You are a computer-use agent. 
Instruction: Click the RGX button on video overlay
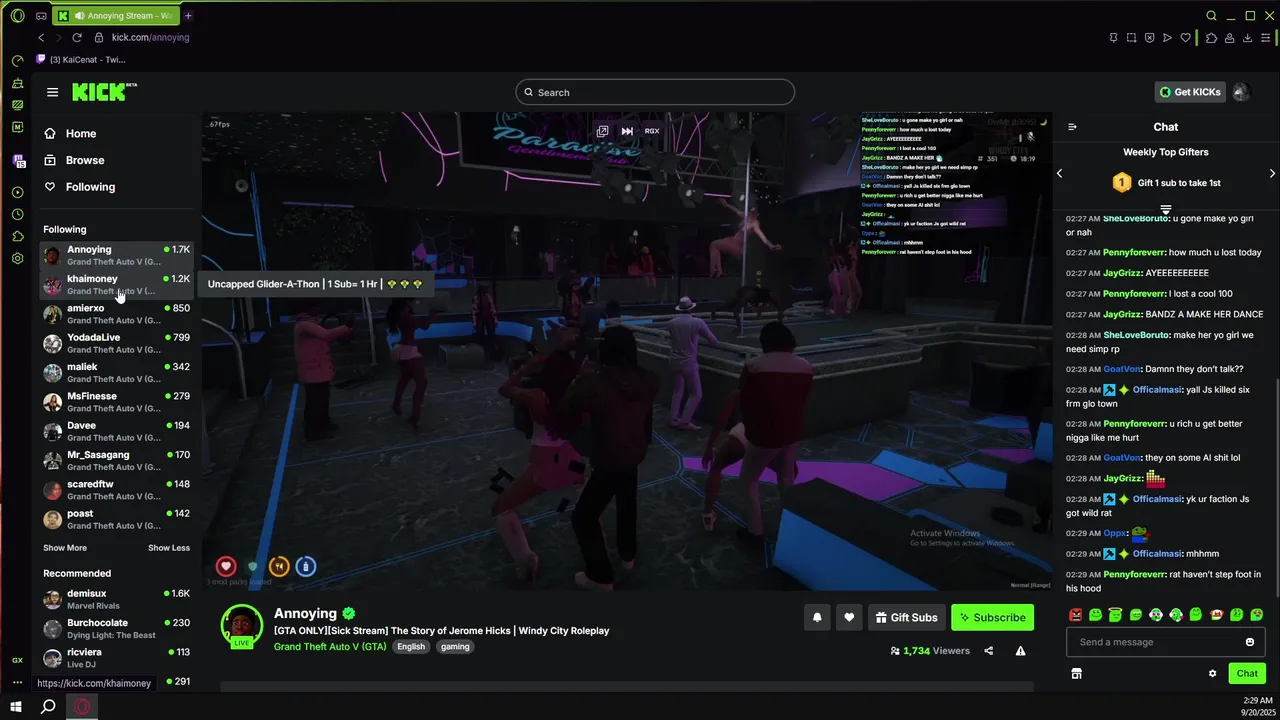point(652,131)
